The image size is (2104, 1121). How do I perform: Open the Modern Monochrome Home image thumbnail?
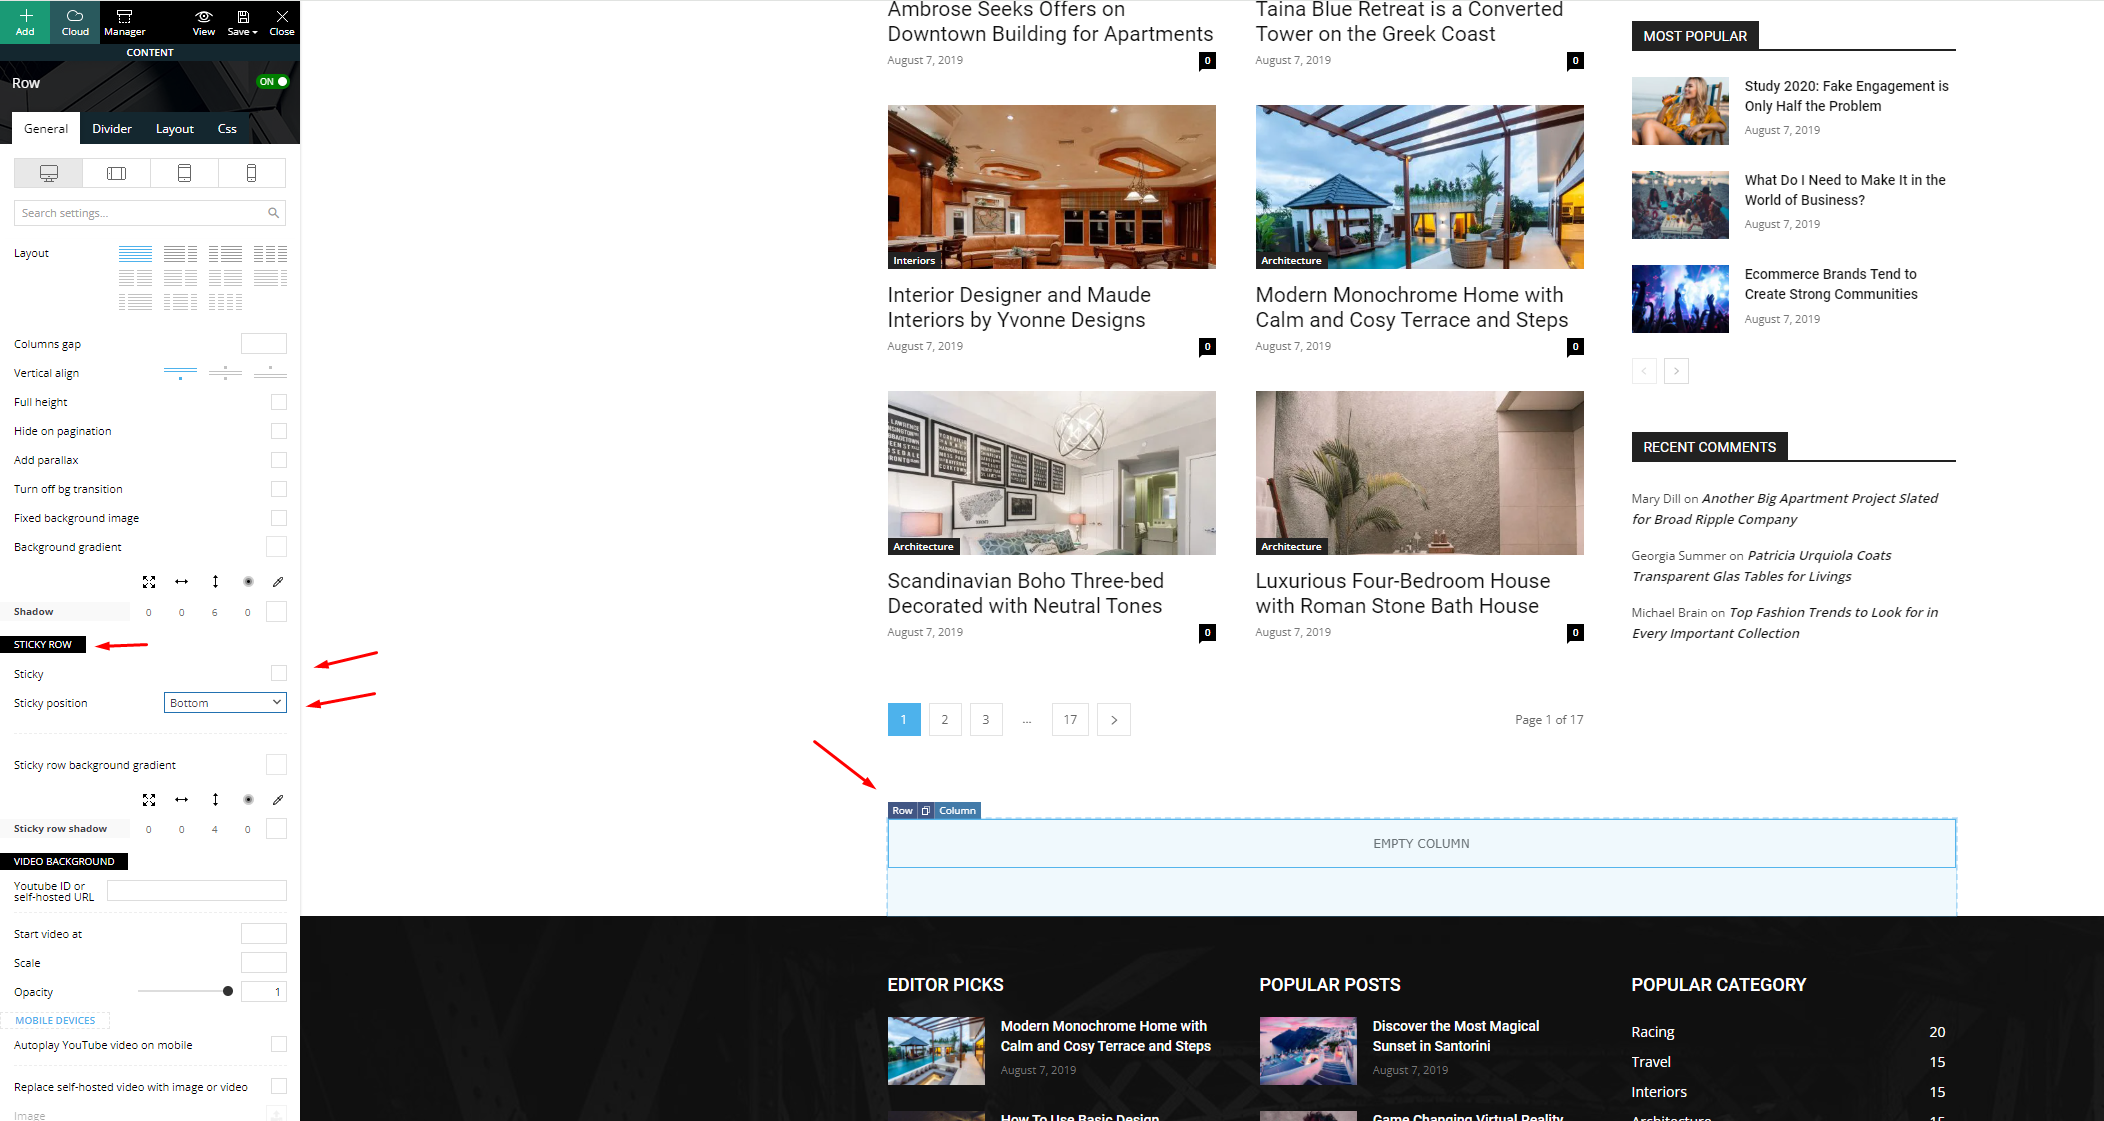click(1419, 187)
